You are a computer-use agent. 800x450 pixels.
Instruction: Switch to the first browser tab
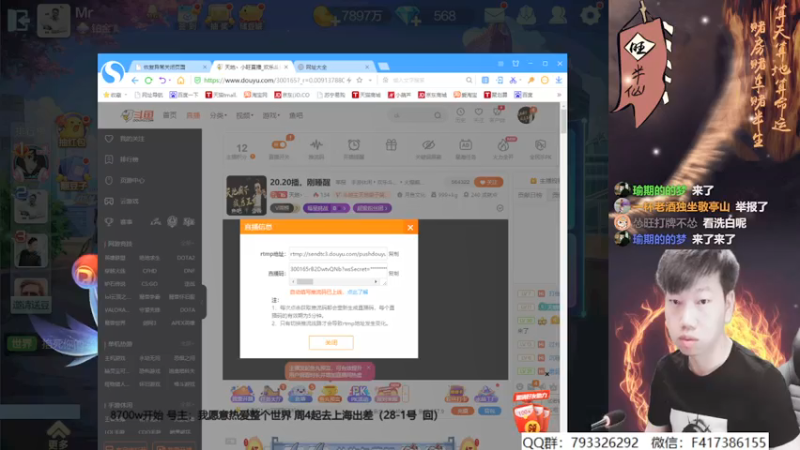(x=169, y=67)
